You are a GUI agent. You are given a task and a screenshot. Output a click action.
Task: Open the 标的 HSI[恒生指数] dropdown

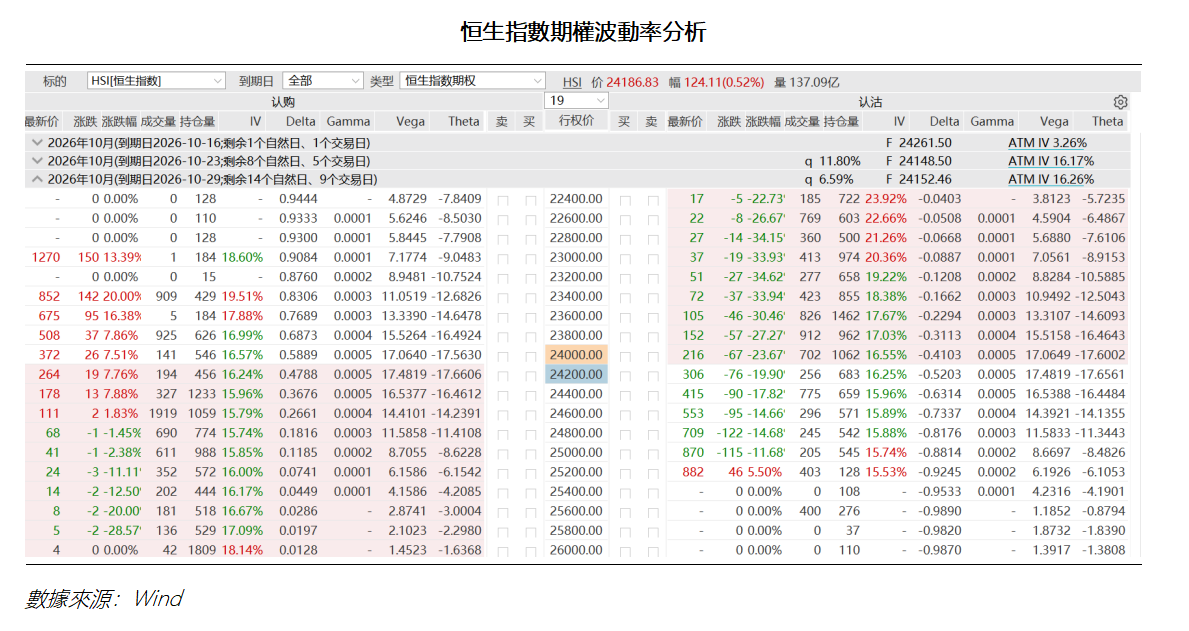pyautogui.click(x=155, y=81)
